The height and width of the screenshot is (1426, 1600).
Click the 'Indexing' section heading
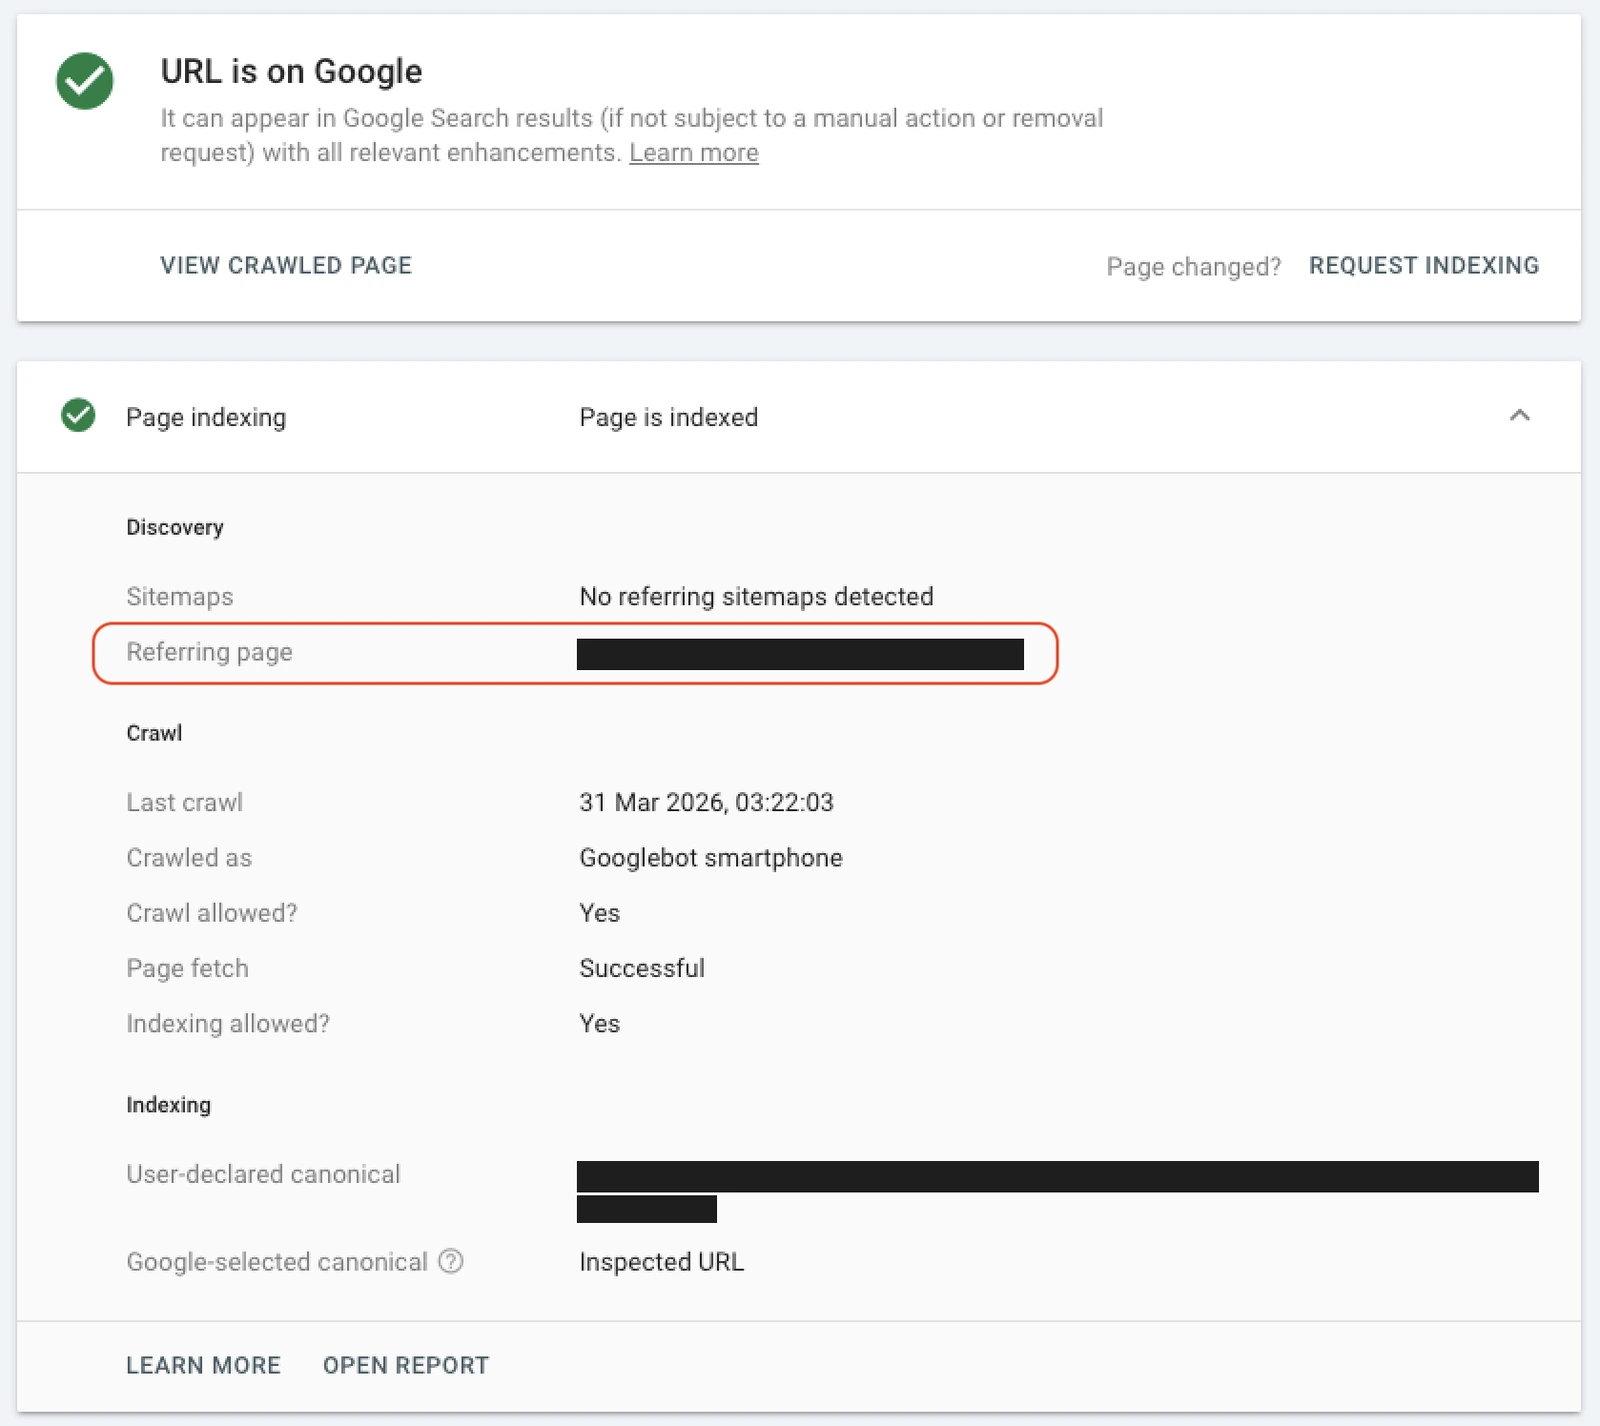(x=168, y=1105)
